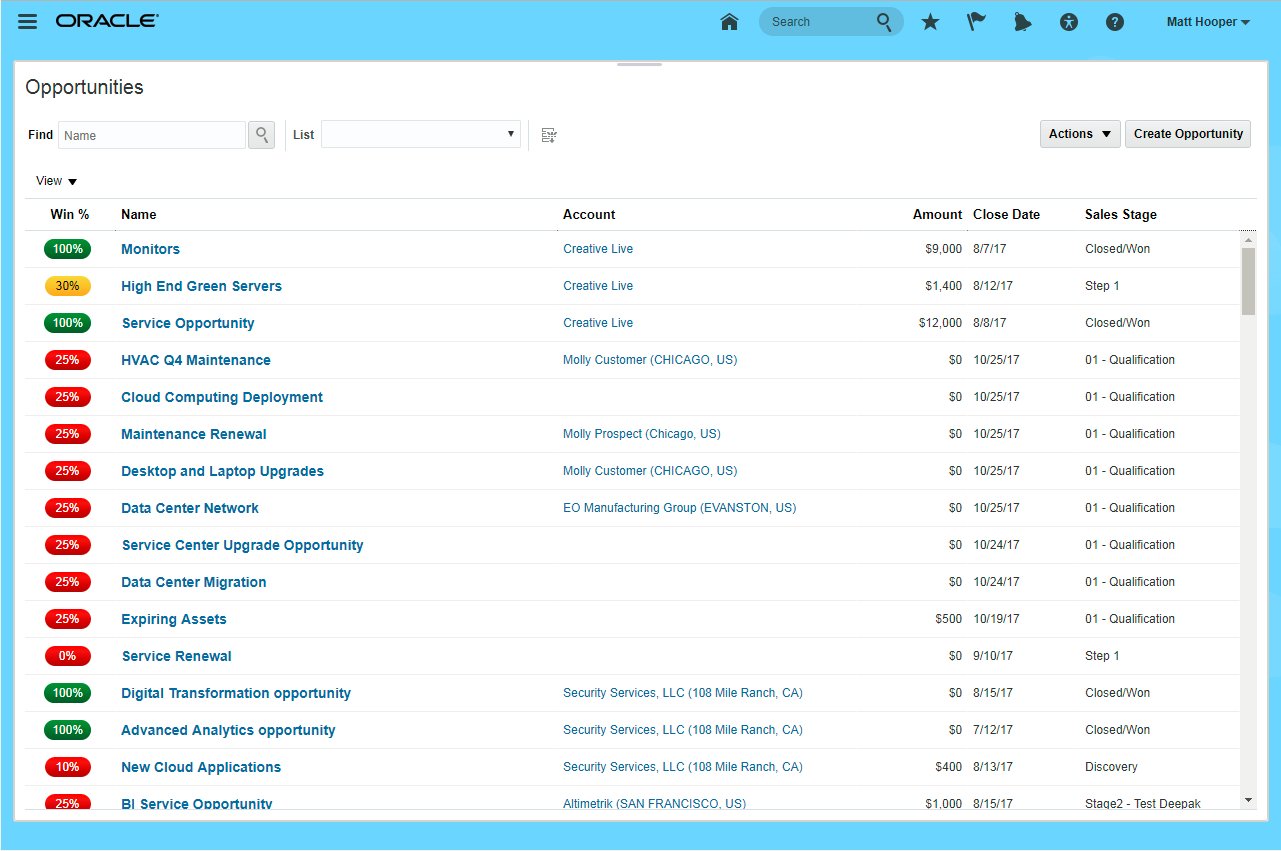The height and width of the screenshot is (851, 1281).
Task: Click the list edit icon beside List dropdown
Action: point(549,135)
